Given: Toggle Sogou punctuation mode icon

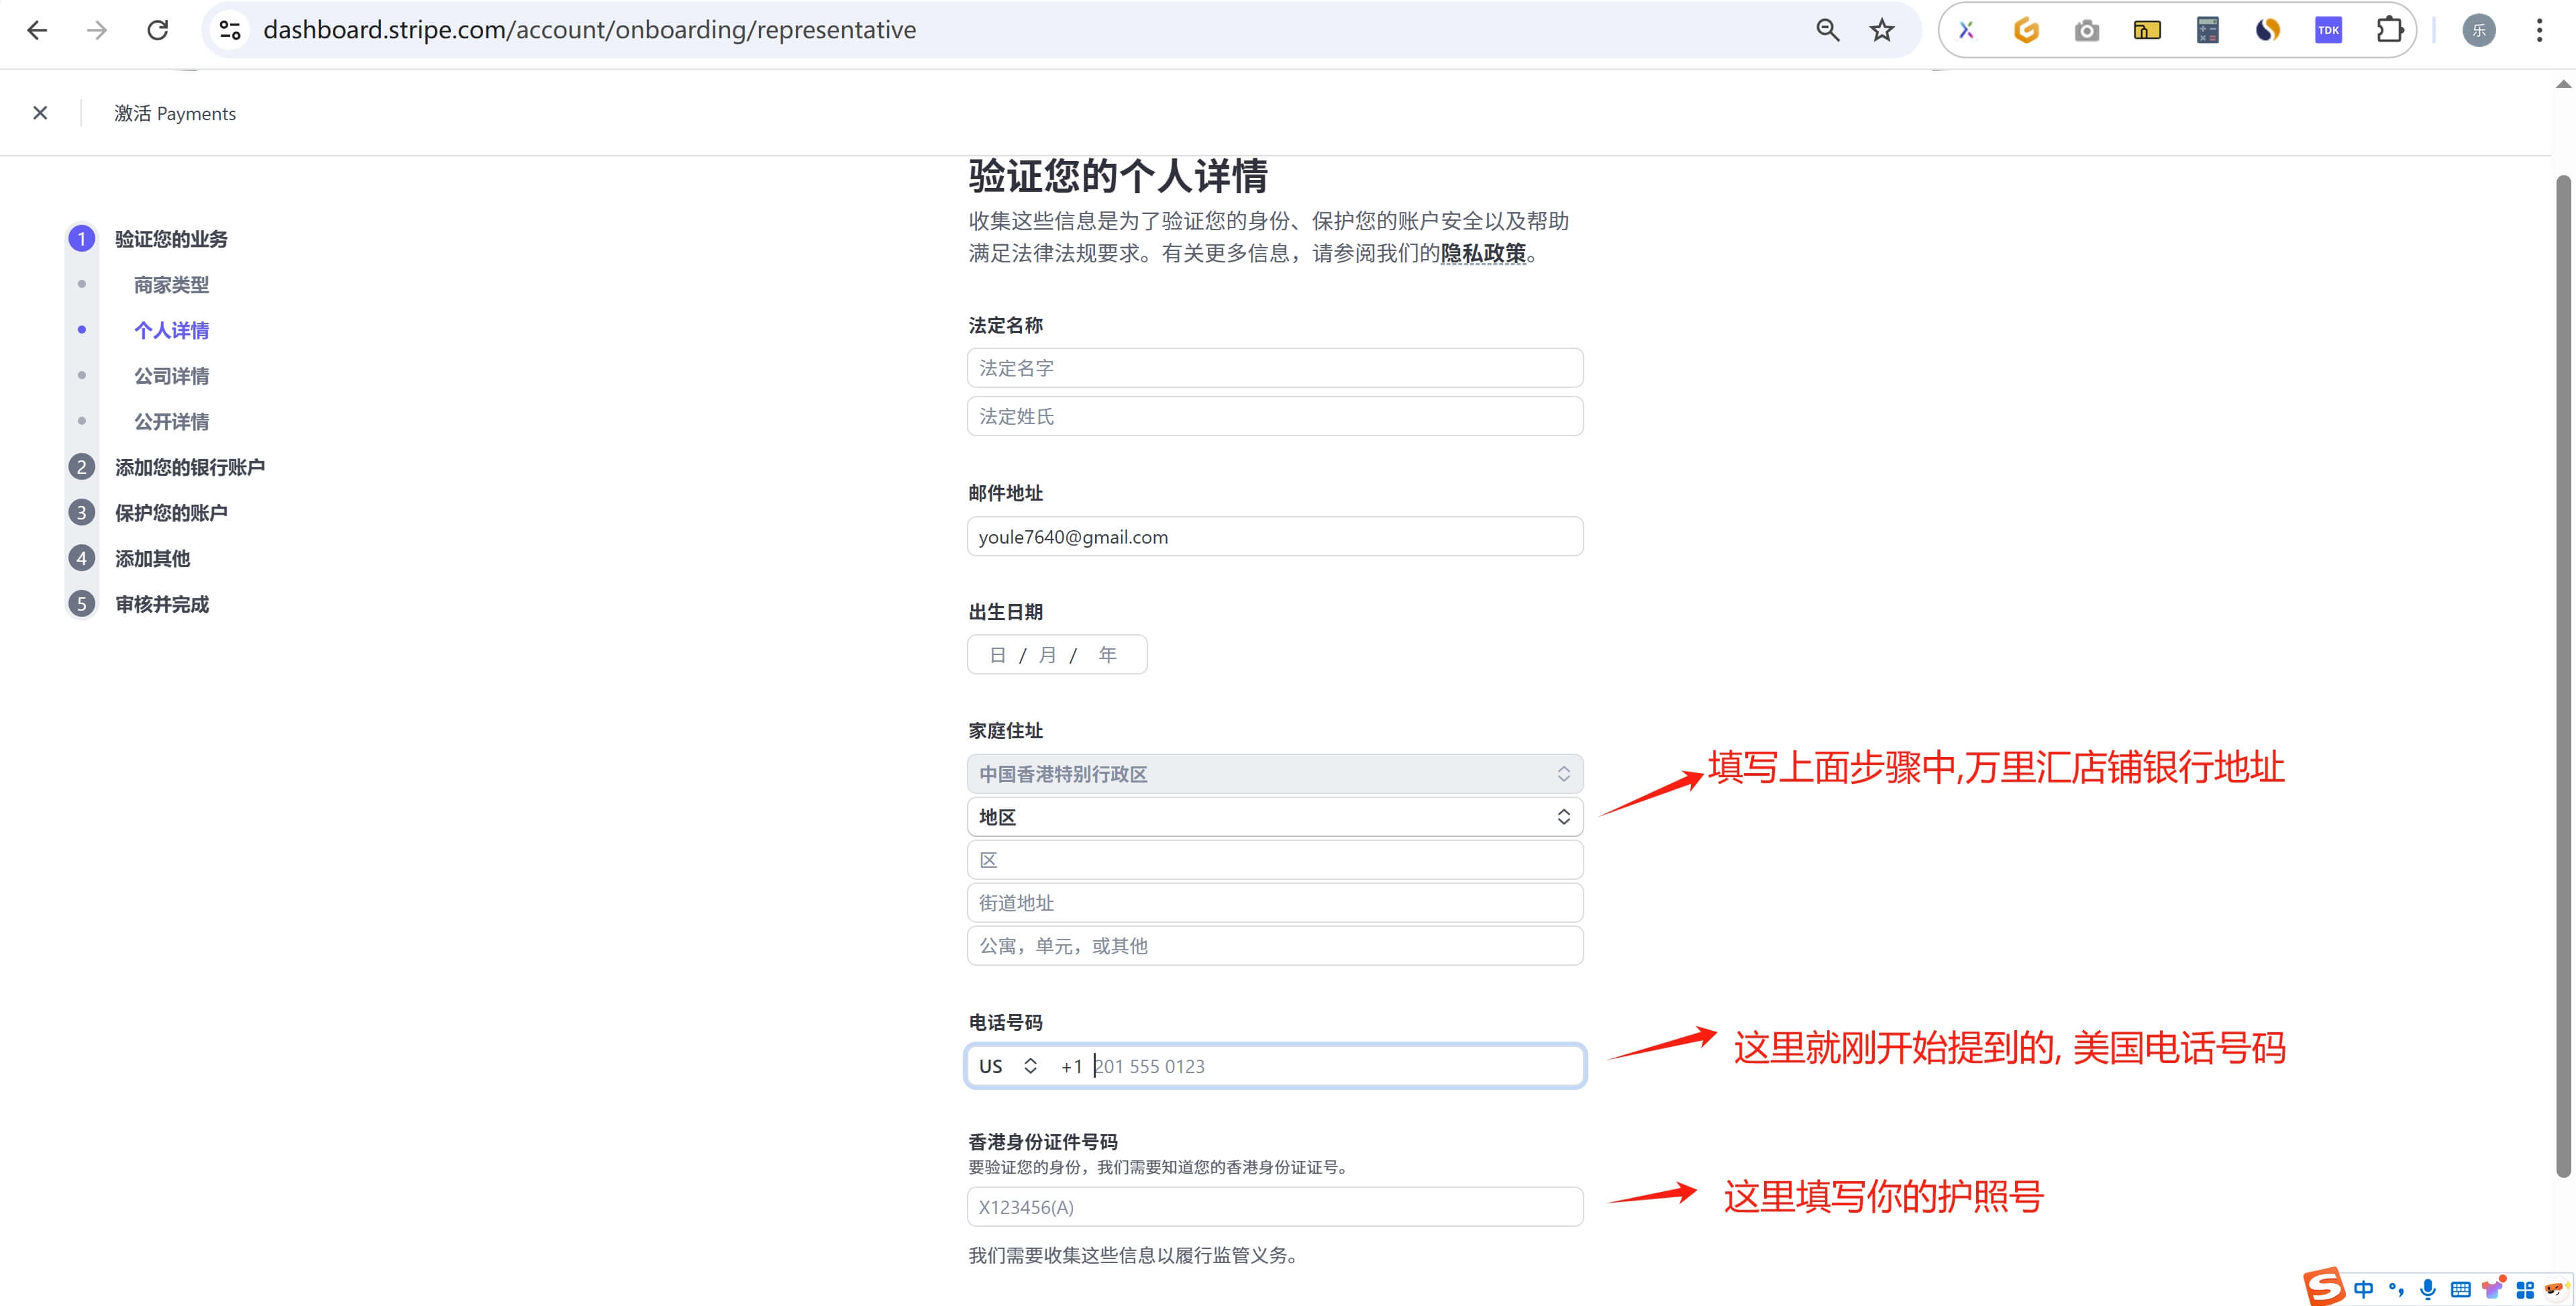Looking at the screenshot, I should click(2396, 1289).
